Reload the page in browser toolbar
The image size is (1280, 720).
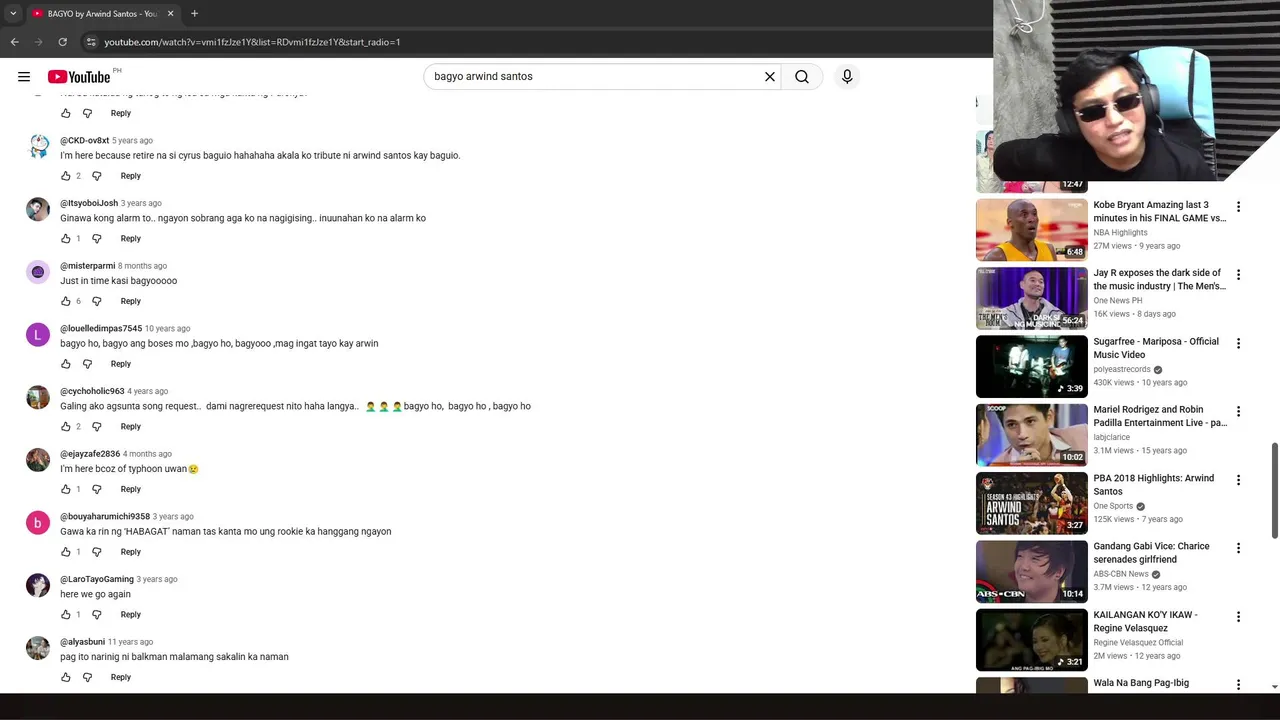(62, 42)
